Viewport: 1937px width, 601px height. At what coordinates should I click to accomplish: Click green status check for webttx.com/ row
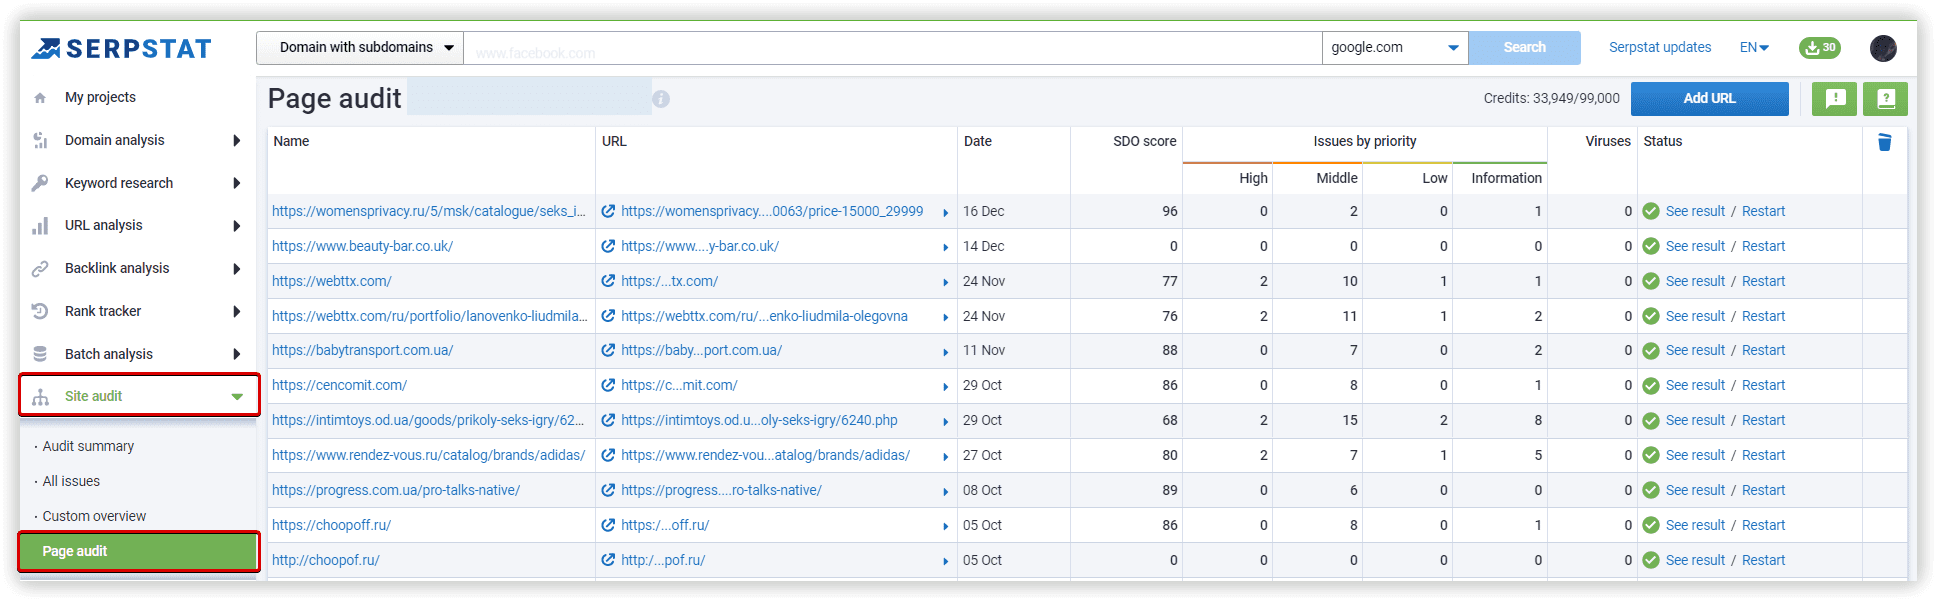click(1651, 281)
